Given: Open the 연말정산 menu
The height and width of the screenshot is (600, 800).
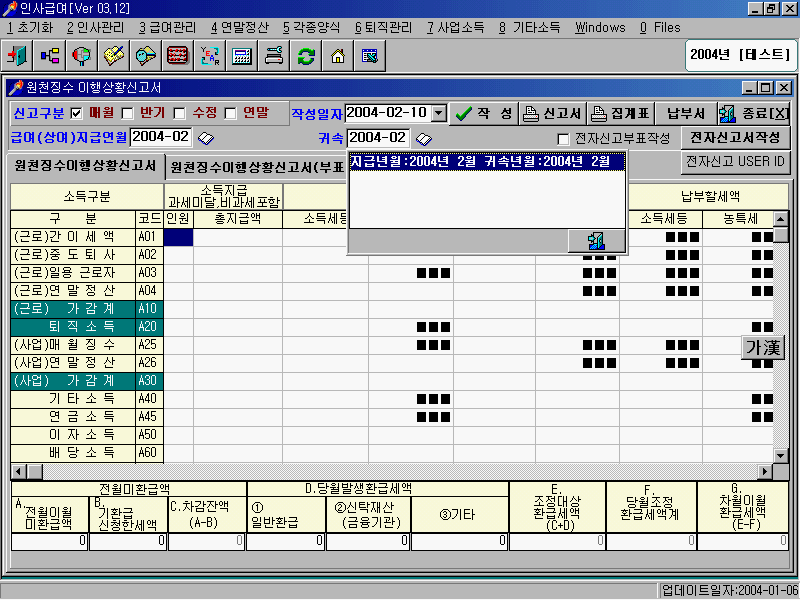Looking at the screenshot, I should pos(239,27).
